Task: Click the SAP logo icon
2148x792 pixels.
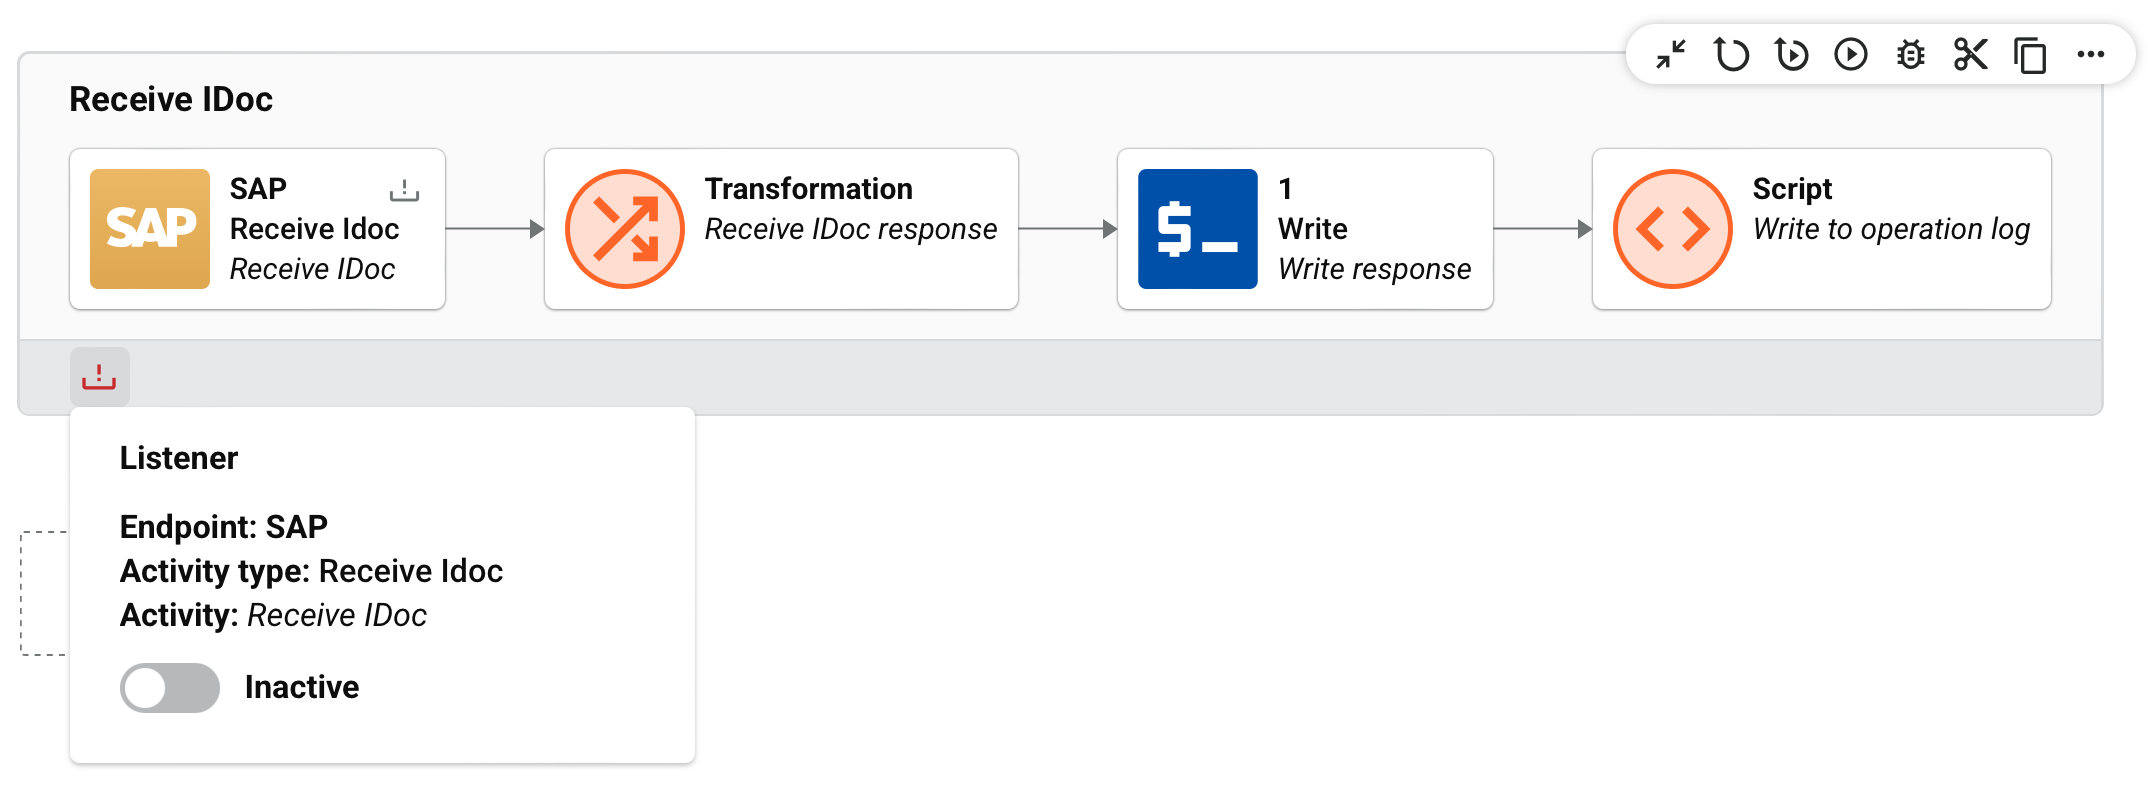Action: point(150,229)
